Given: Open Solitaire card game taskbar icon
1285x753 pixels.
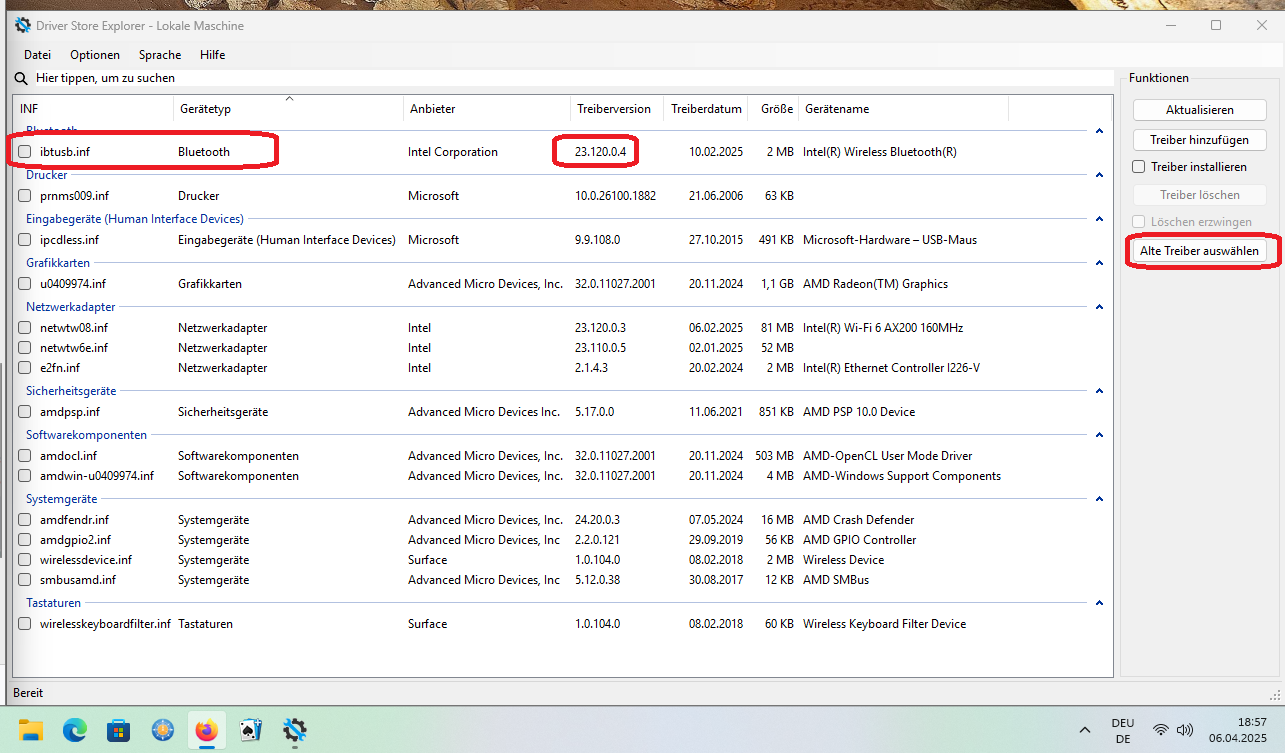Looking at the screenshot, I should 250,730.
